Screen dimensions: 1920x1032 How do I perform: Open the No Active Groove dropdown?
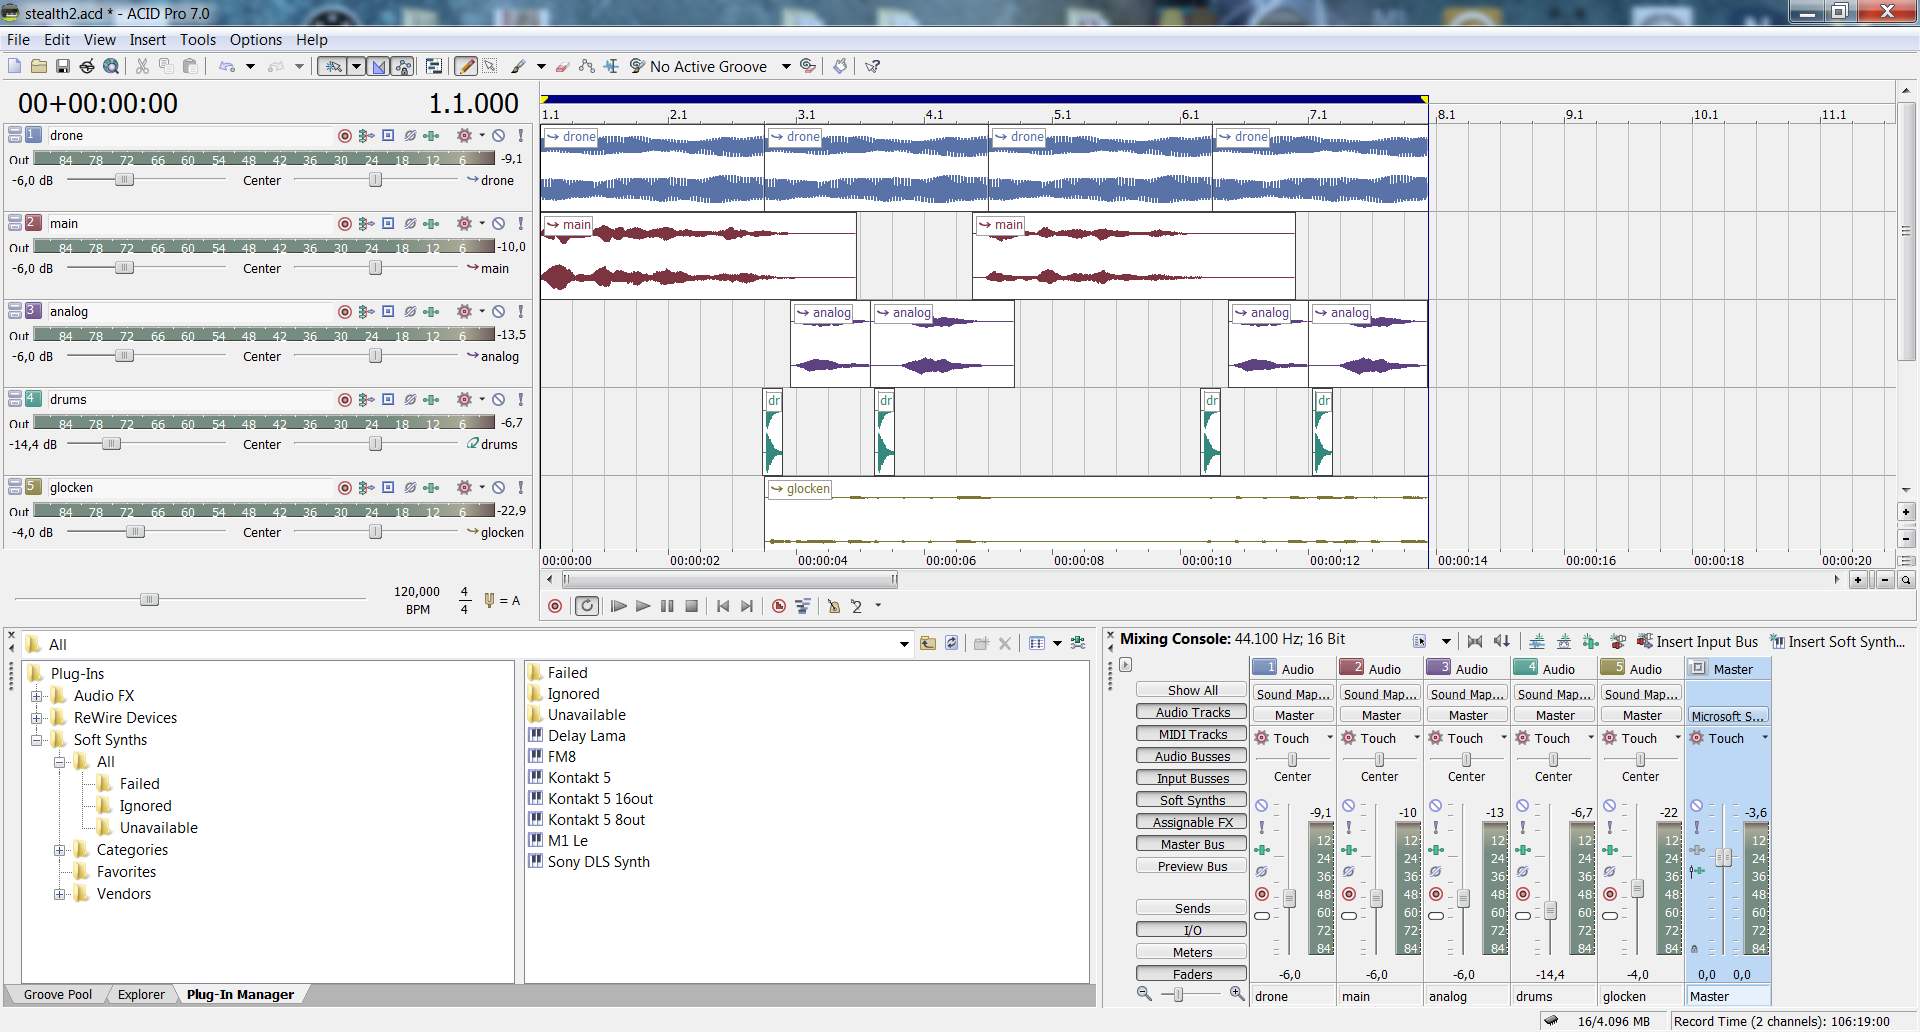click(786, 66)
